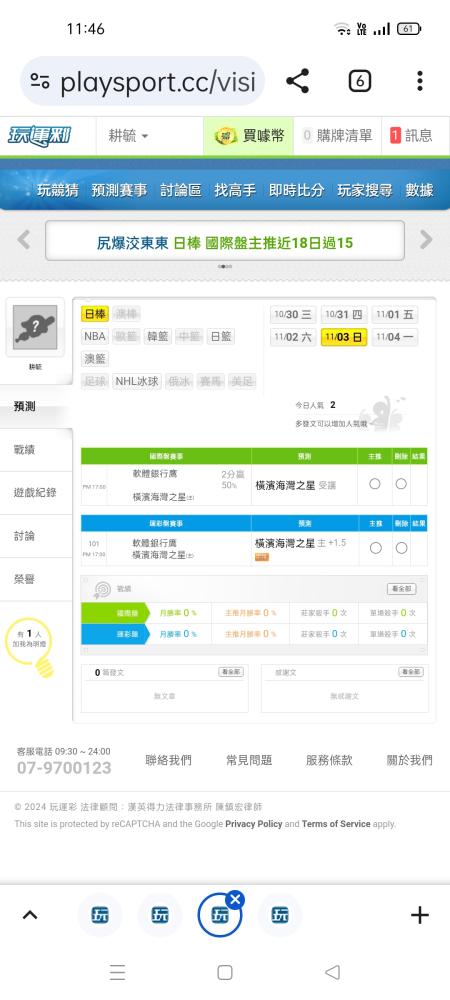This screenshot has width=450, height=1000.
Task: Add a new tab with the plus icon
Action: point(419,916)
